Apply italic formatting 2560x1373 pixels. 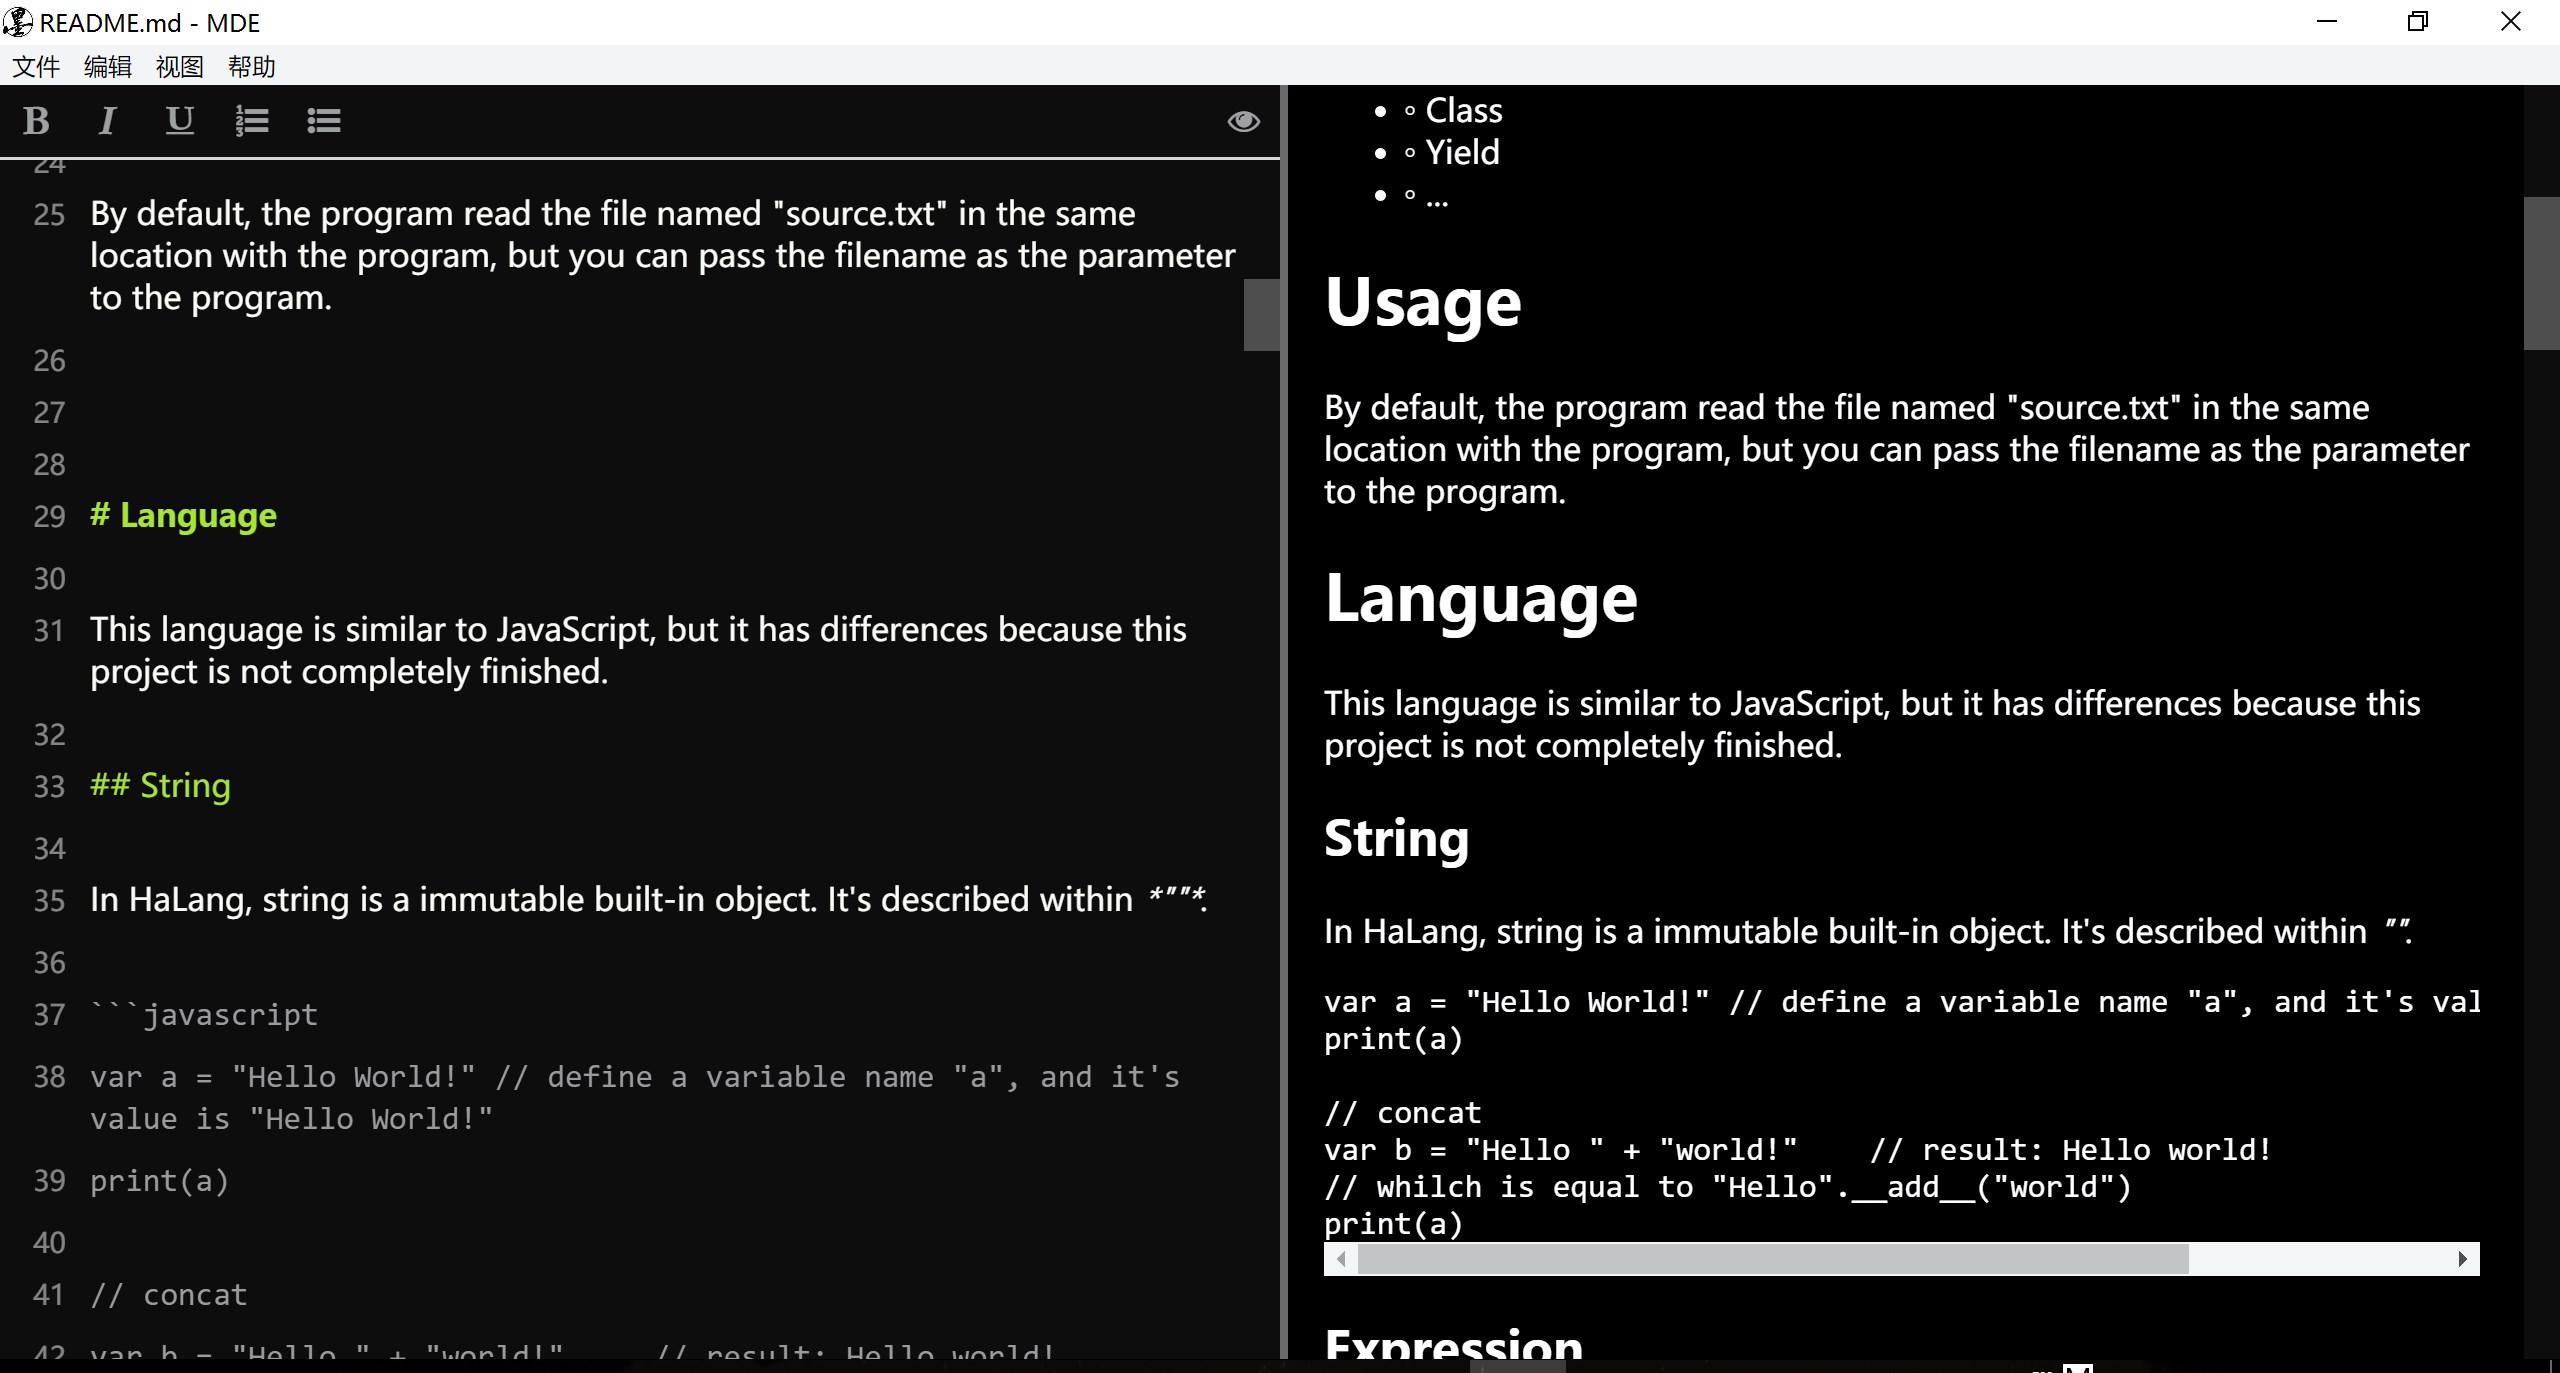[107, 121]
